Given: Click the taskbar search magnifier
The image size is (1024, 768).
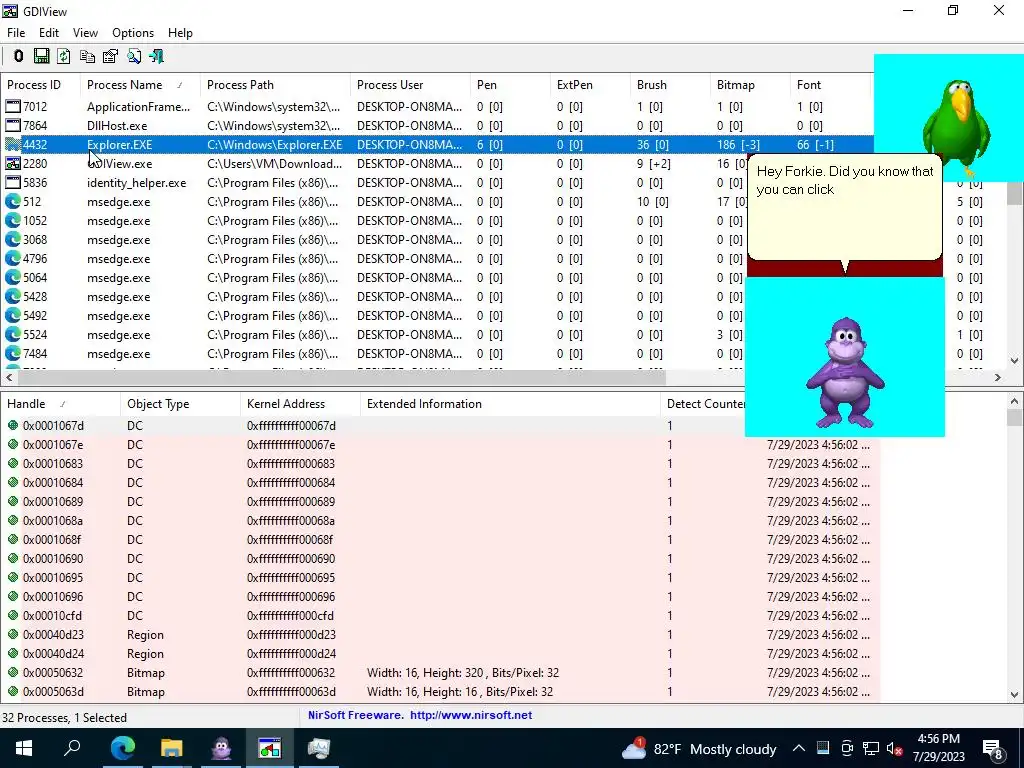Looking at the screenshot, I should click(x=72, y=748).
